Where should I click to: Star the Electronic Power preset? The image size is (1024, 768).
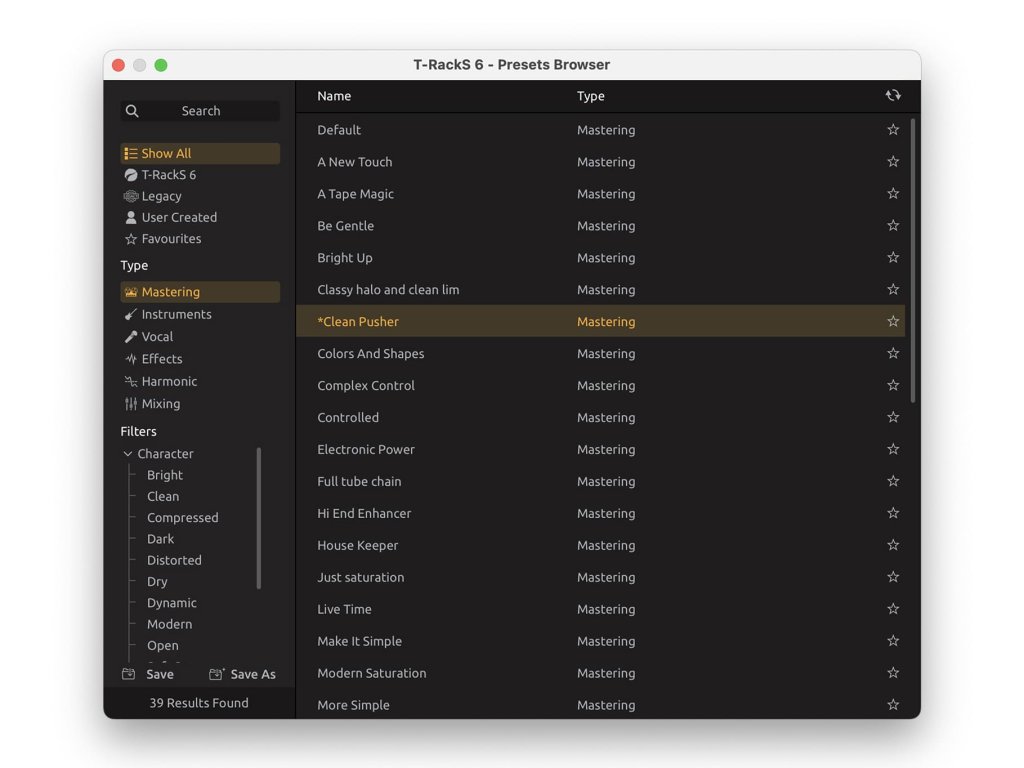pos(893,450)
